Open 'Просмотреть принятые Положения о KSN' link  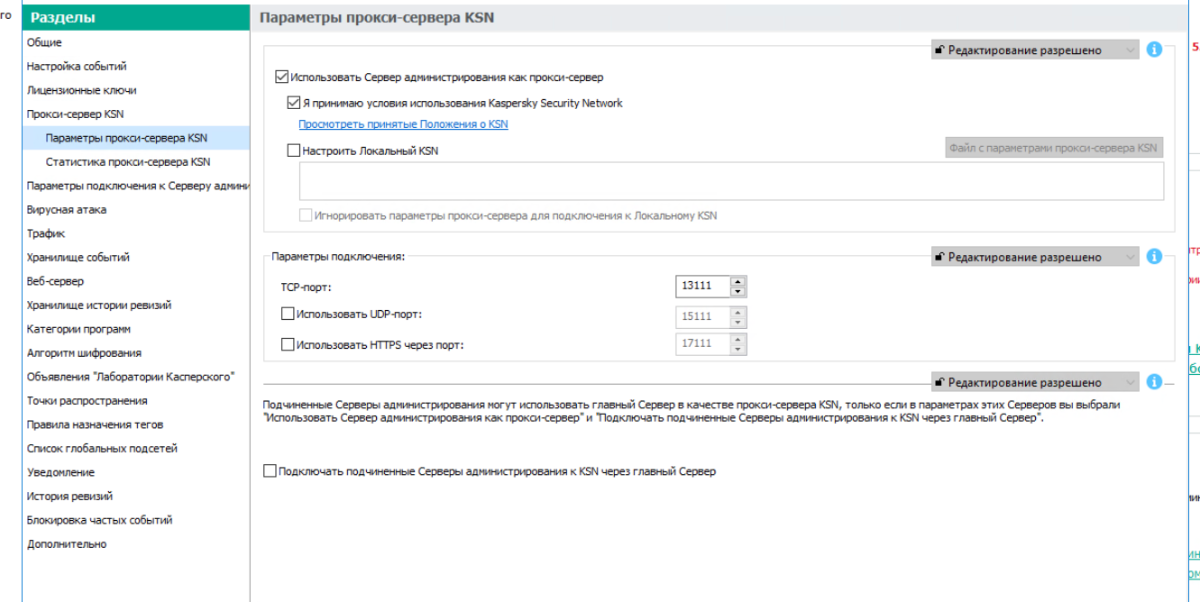click(403, 124)
